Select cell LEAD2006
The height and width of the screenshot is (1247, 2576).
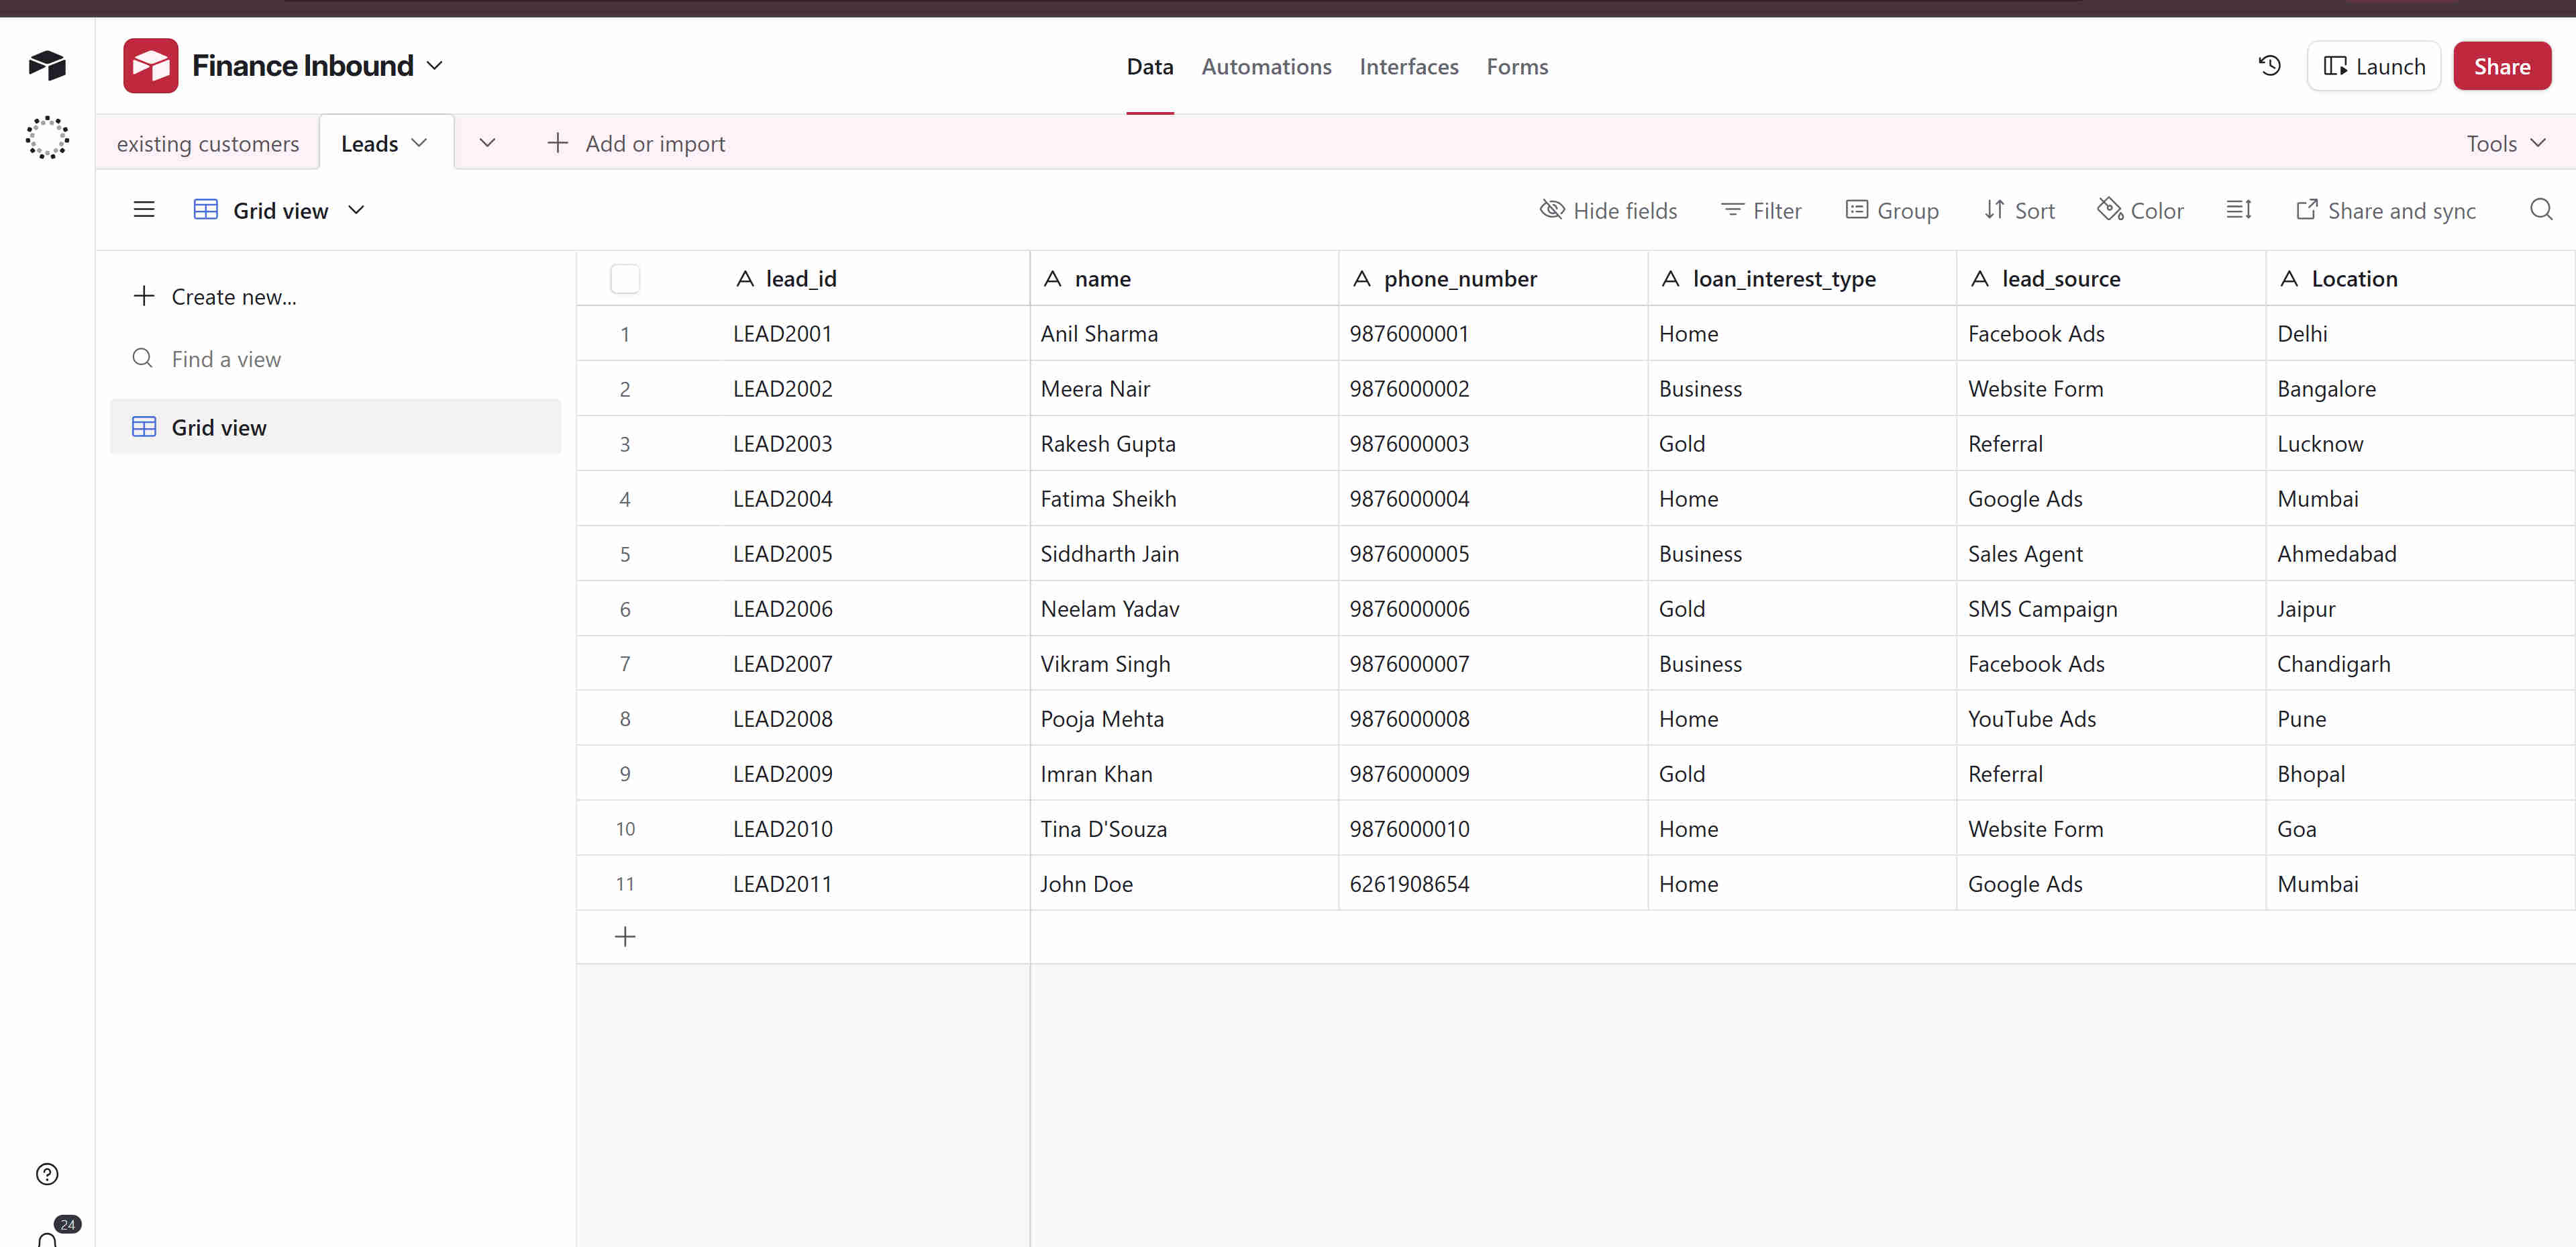pyautogui.click(x=876, y=608)
